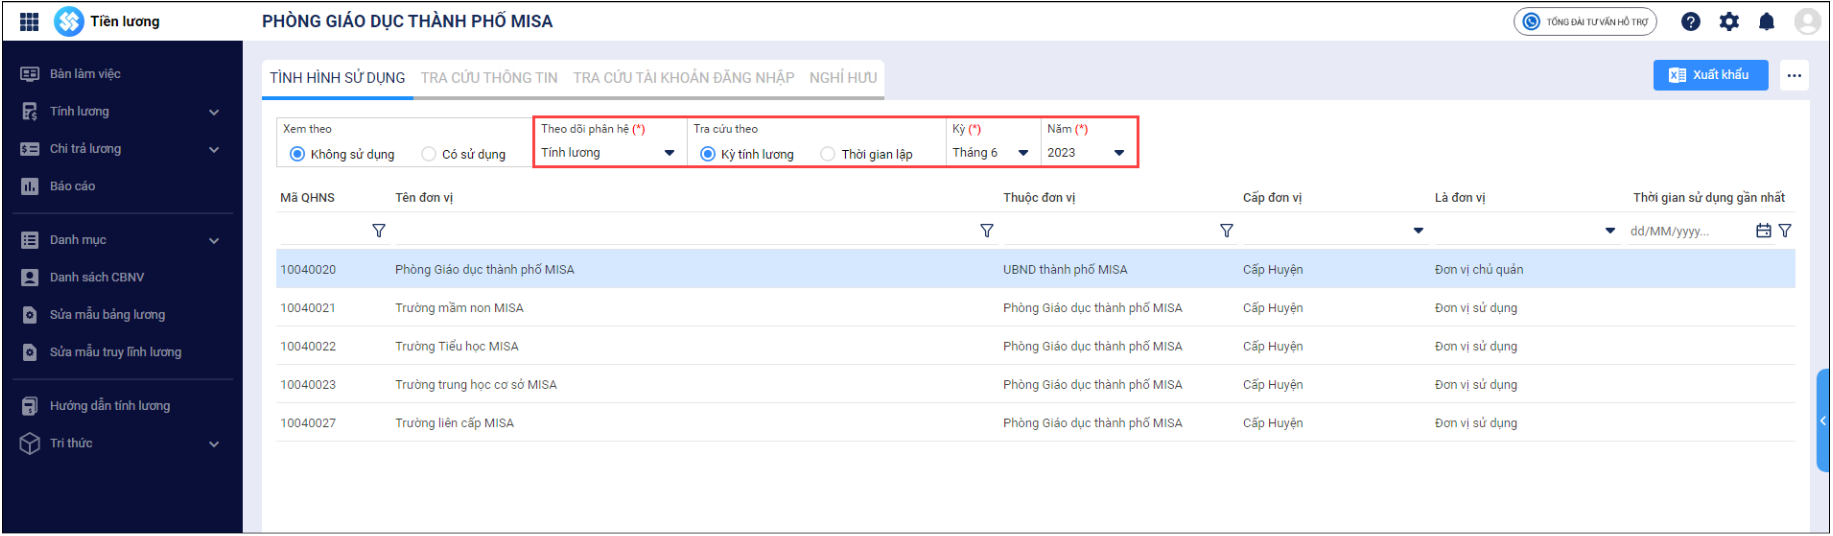Screen dimensions: 1833x536
Task: Open the Cấp đơn vị filter dropdown
Action: click(1418, 231)
